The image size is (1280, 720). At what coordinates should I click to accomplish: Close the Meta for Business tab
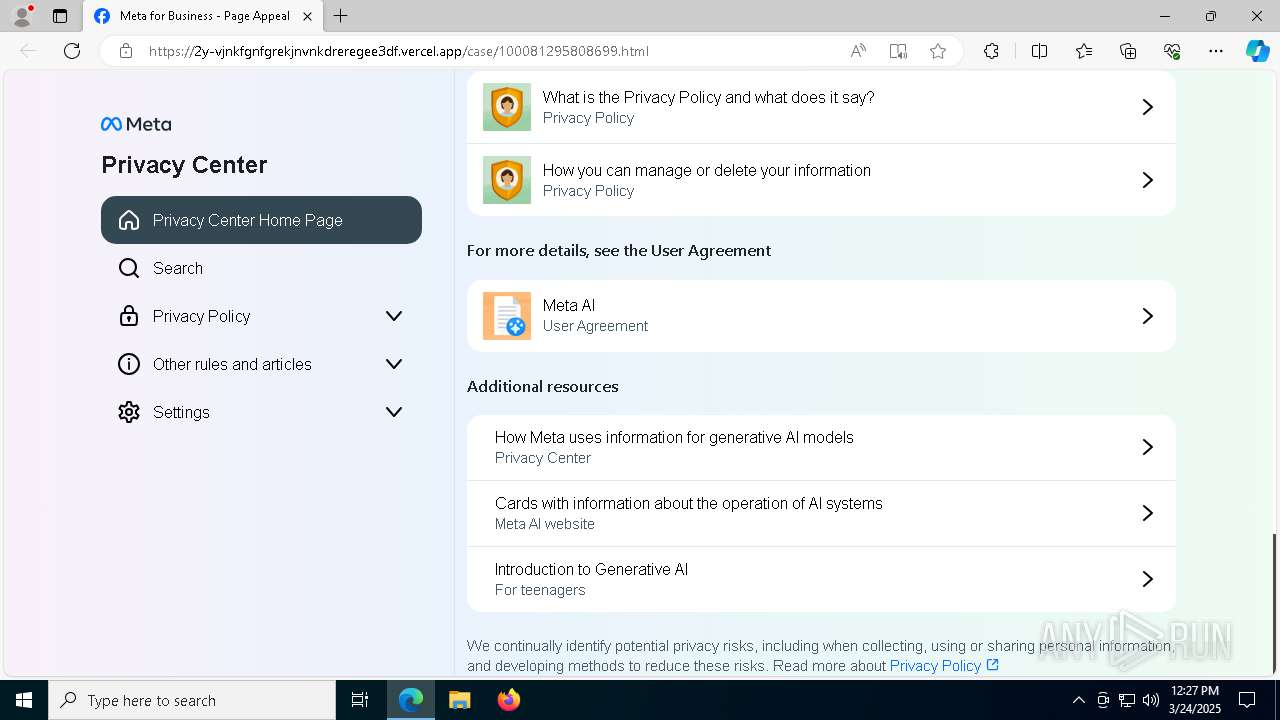(308, 16)
